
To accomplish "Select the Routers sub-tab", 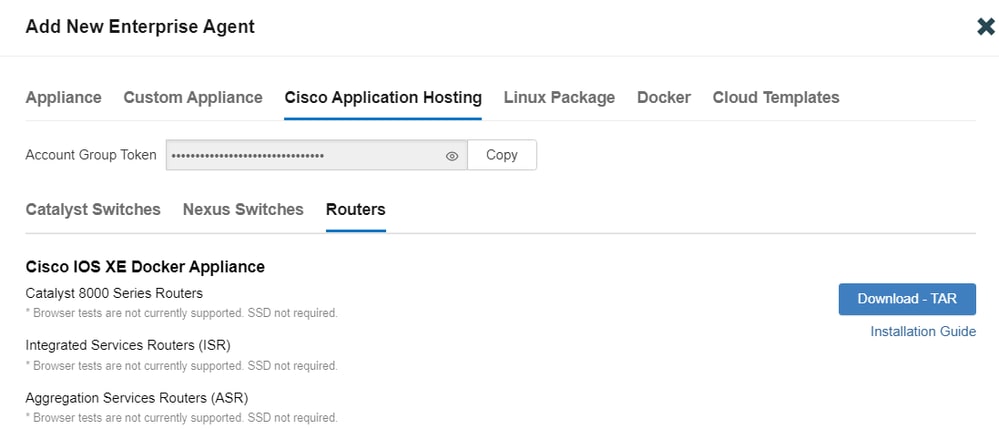I will (x=356, y=209).
